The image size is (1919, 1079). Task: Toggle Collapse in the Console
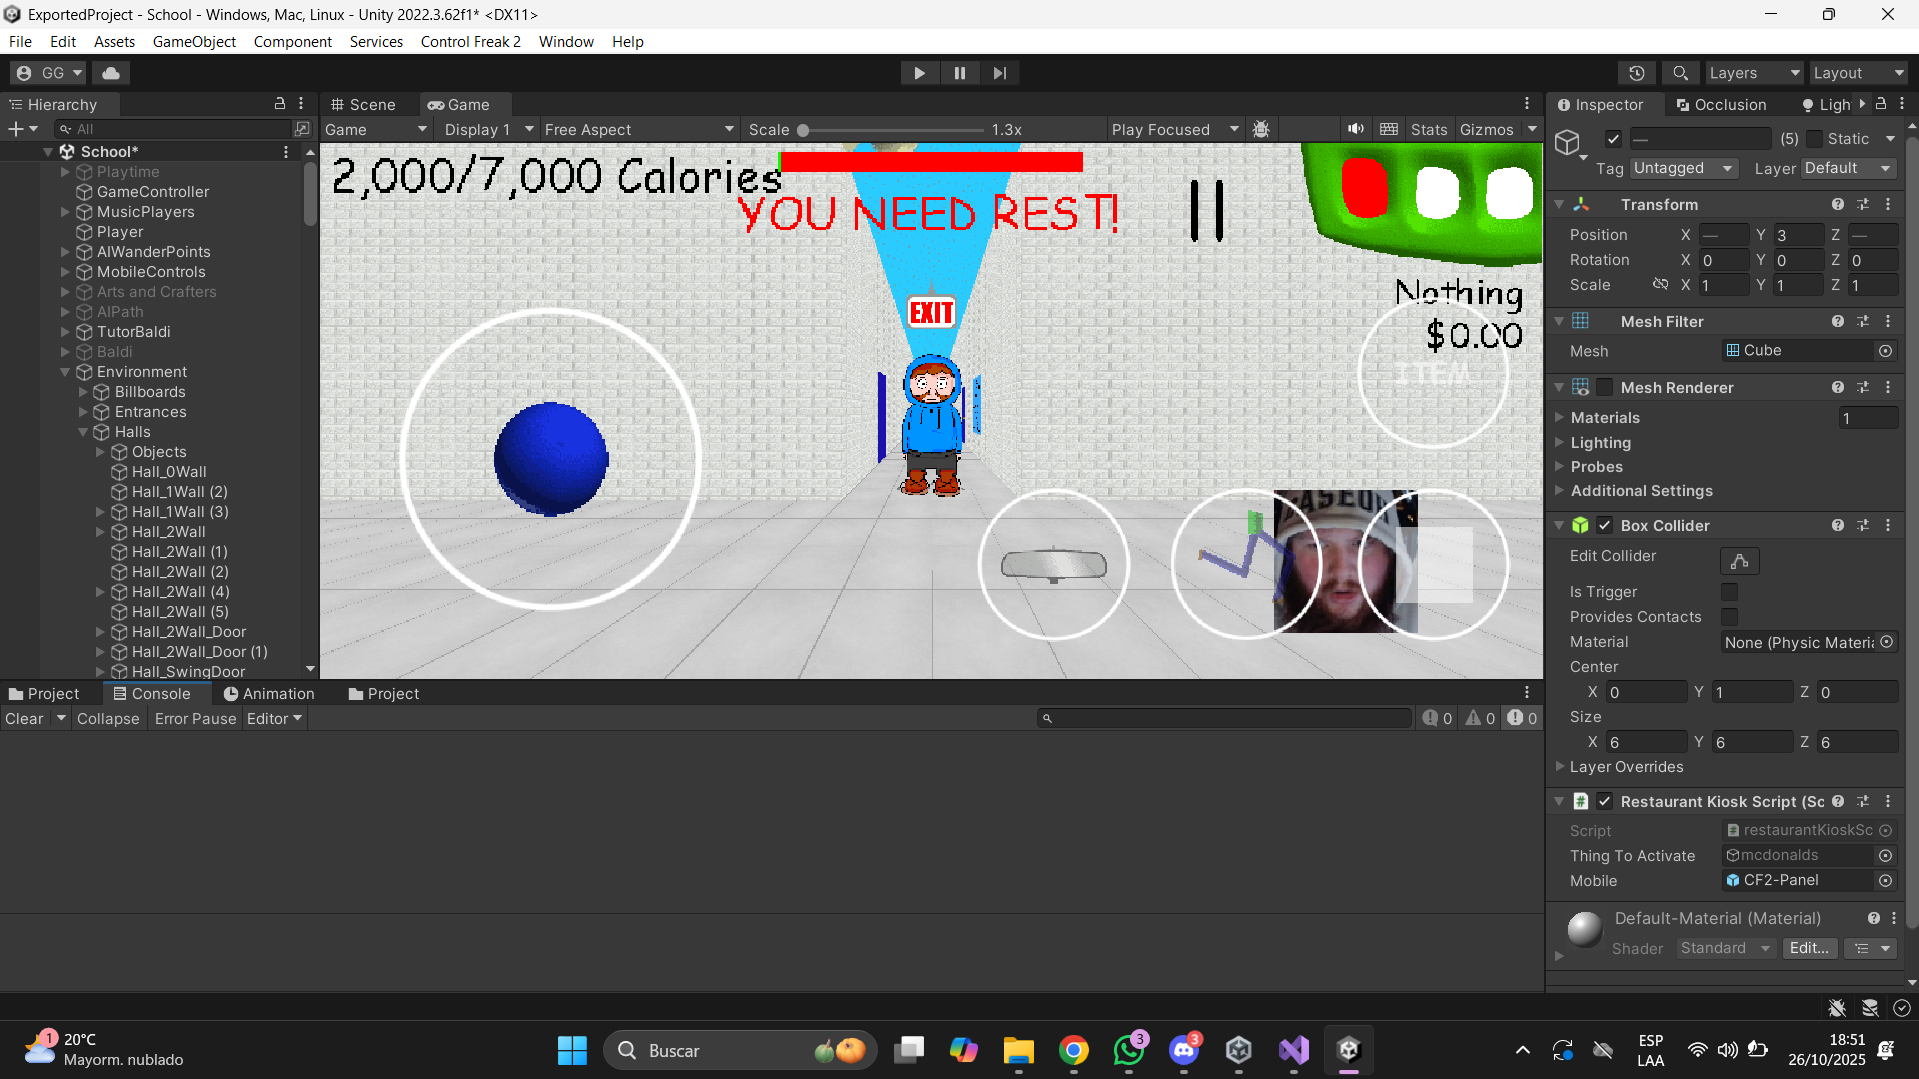(108, 719)
